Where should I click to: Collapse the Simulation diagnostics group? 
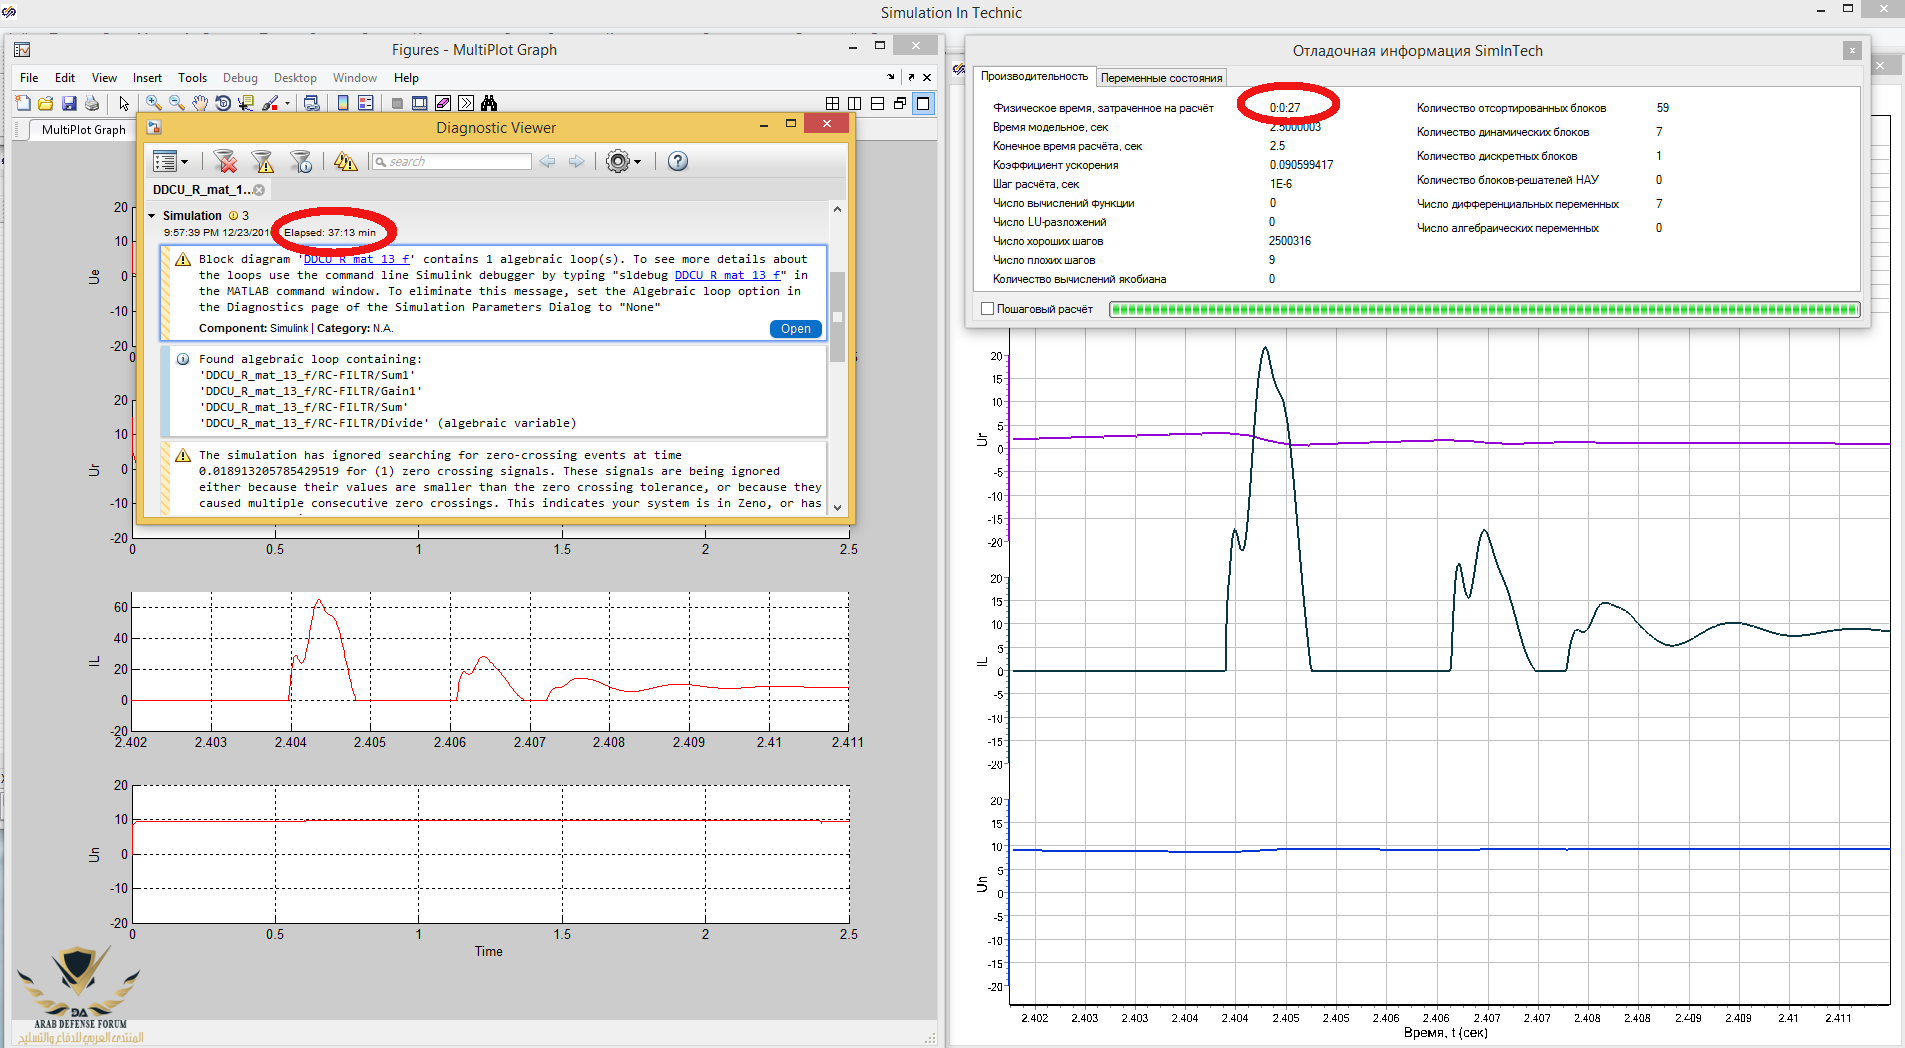pos(152,216)
